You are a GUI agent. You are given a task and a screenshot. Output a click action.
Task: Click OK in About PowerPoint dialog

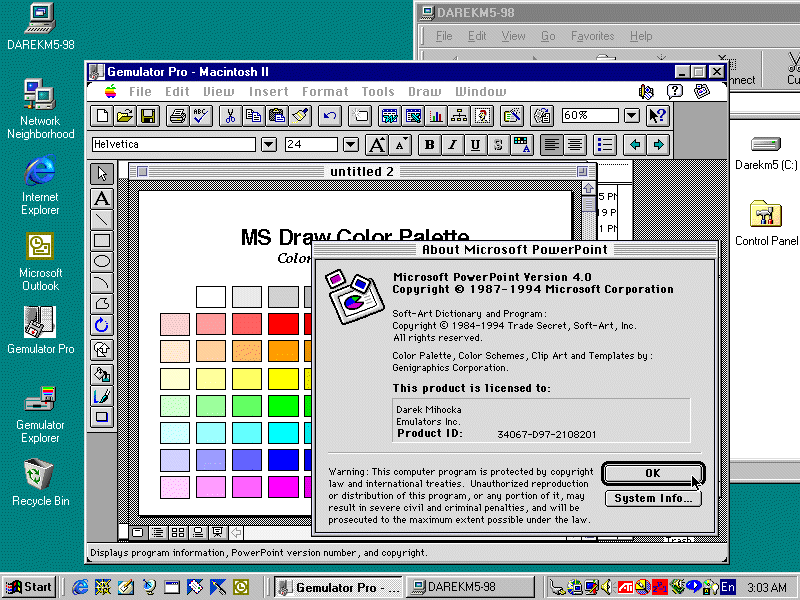(x=653, y=473)
